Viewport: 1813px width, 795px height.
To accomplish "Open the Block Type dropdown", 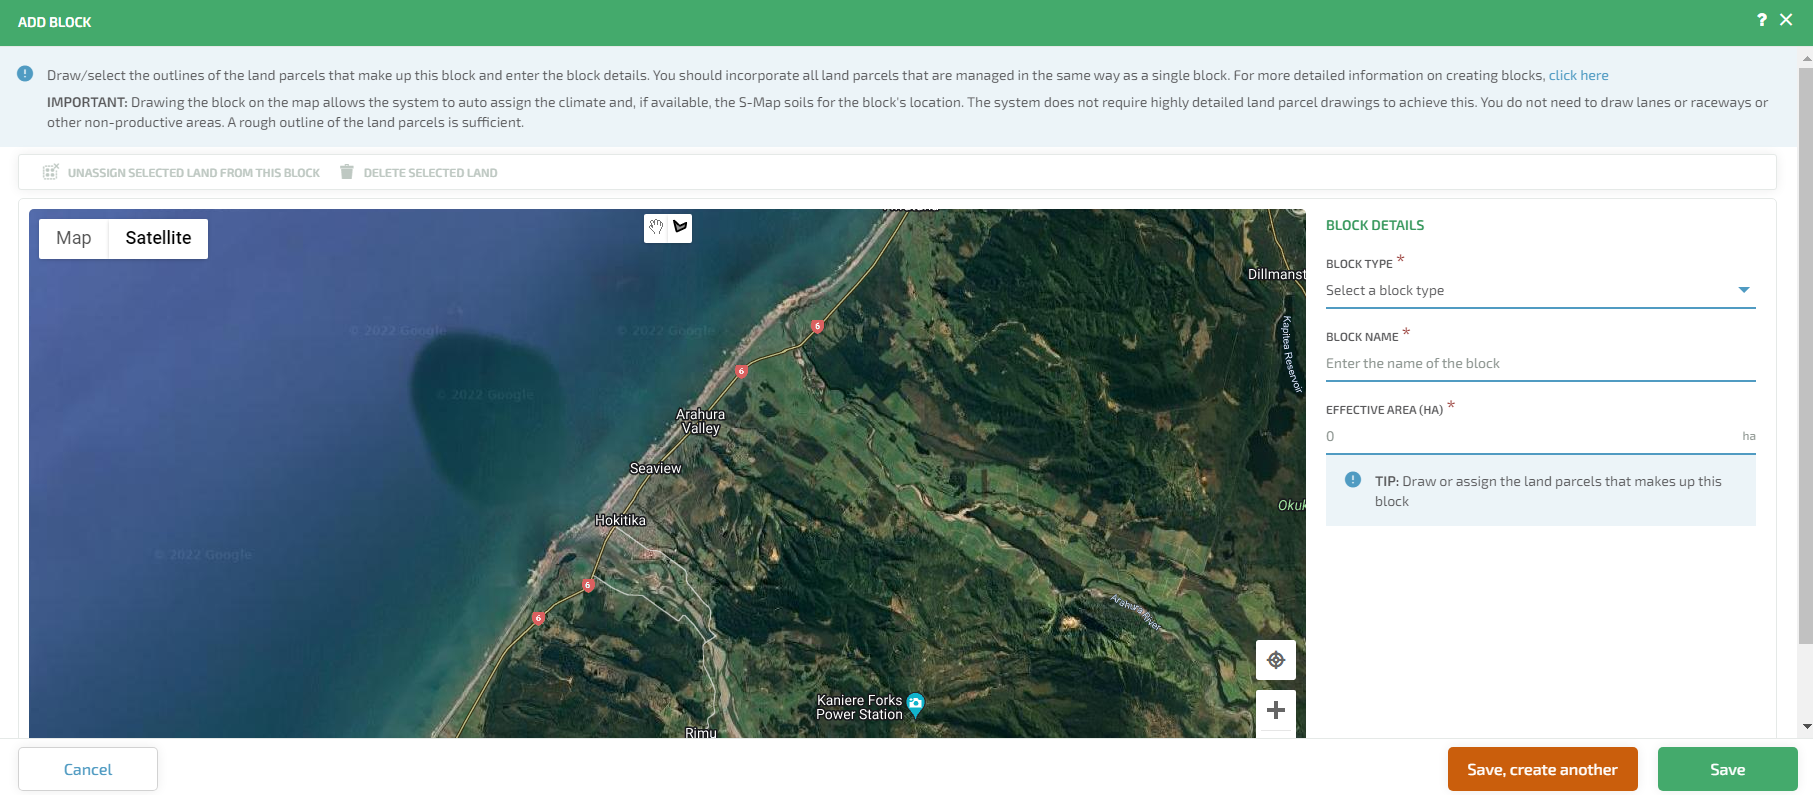I will click(1530, 290).
